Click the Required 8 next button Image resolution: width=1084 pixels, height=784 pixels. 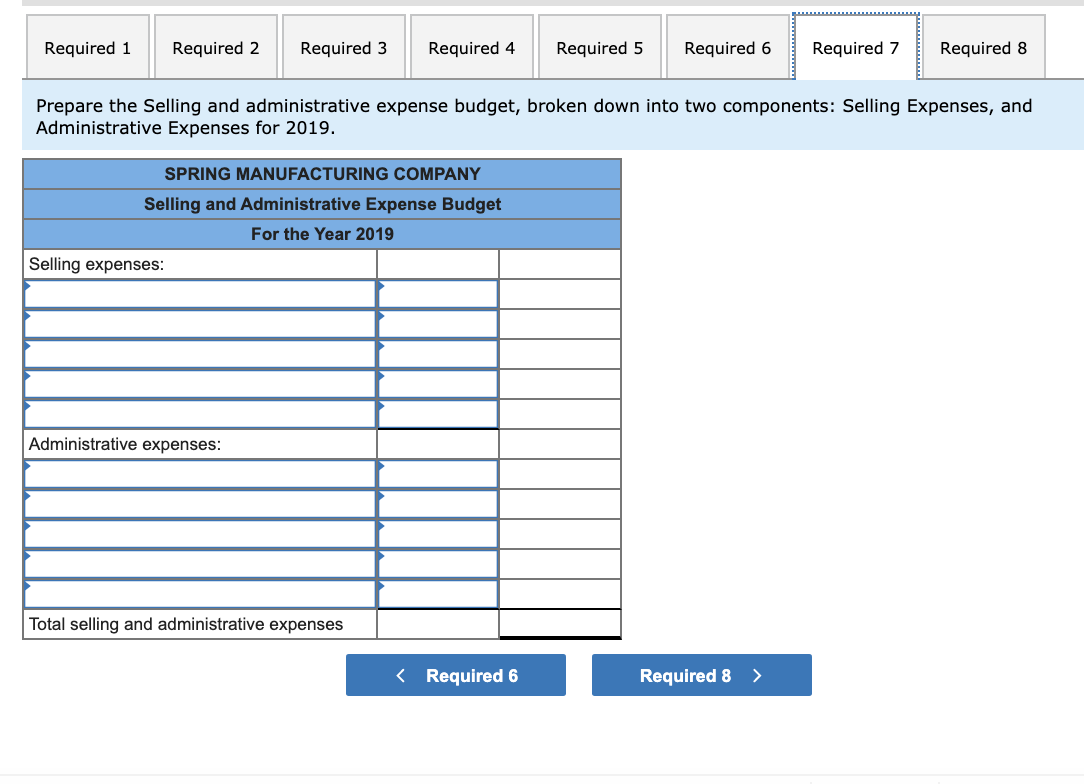[x=702, y=675]
